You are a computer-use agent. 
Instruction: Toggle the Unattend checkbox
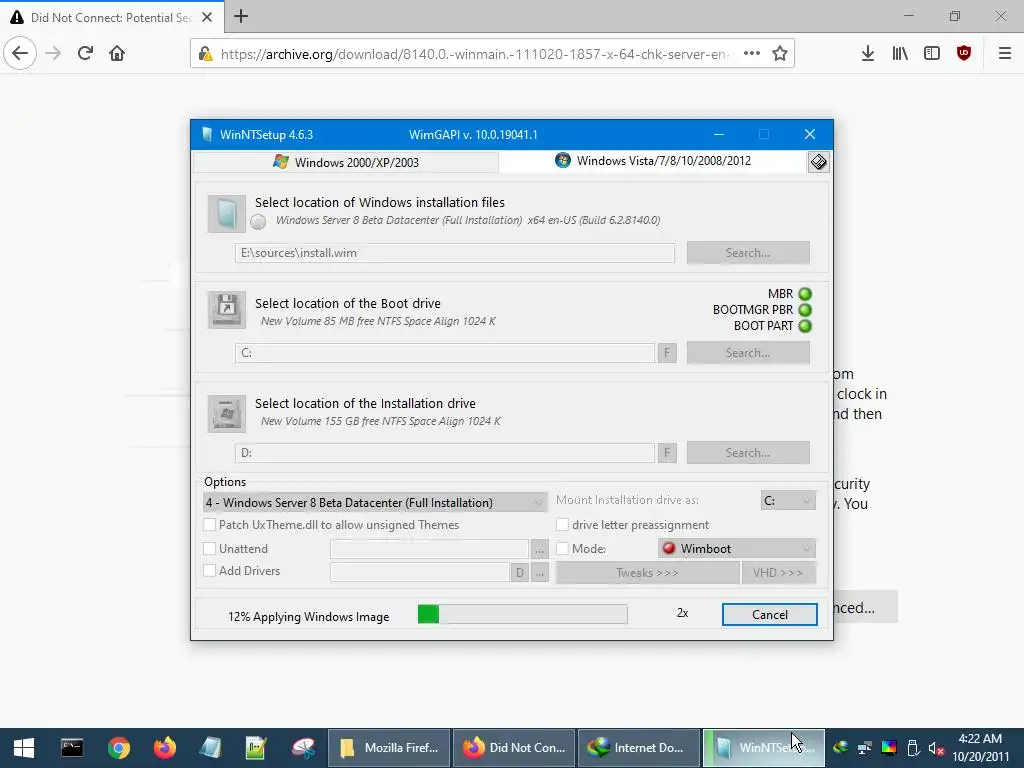point(210,549)
